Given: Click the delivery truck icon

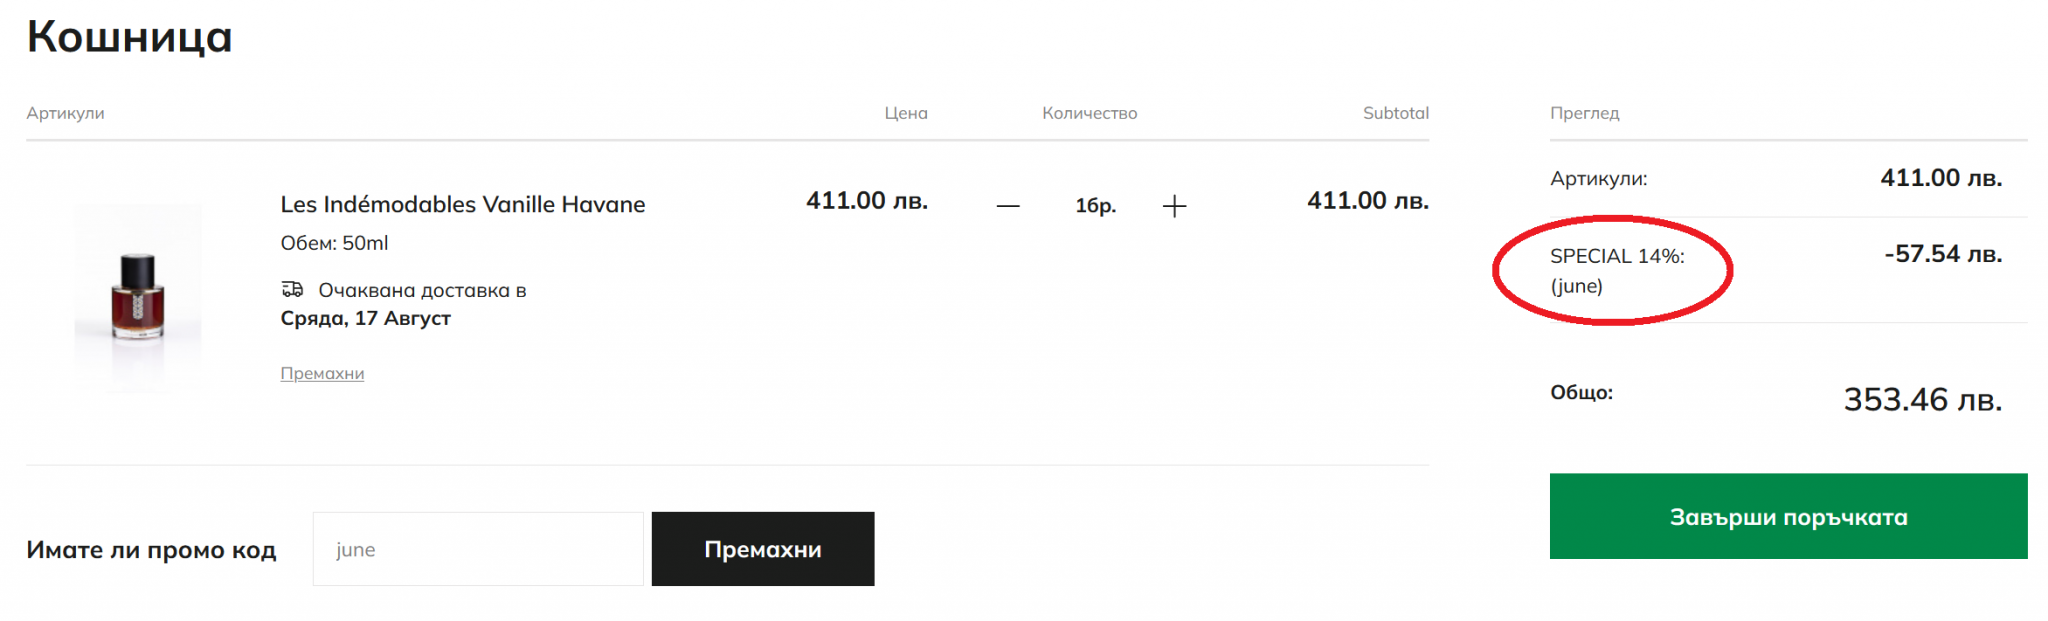Looking at the screenshot, I should [292, 289].
